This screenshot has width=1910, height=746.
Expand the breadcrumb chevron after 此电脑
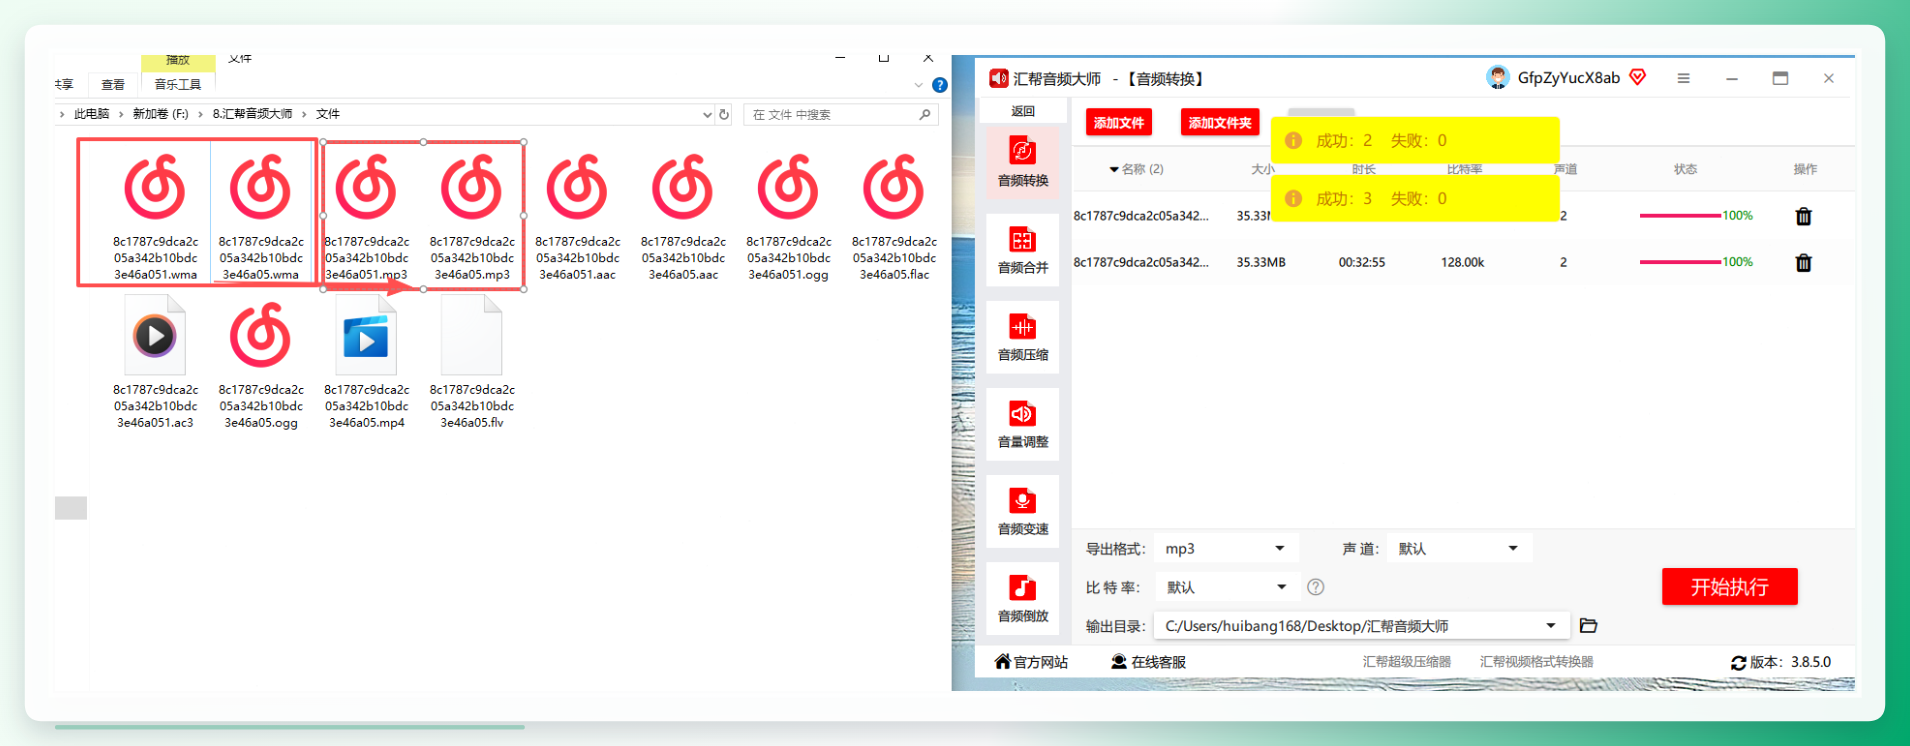click(121, 114)
